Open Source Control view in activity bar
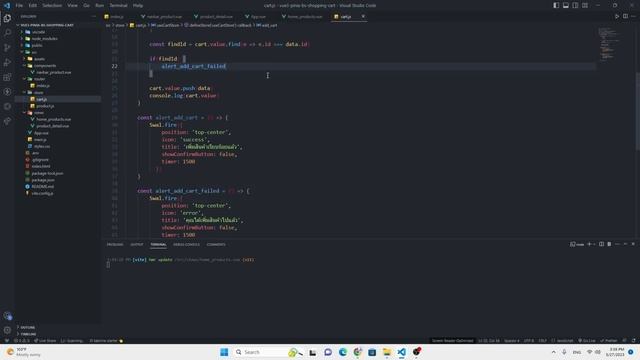 pos(7,48)
